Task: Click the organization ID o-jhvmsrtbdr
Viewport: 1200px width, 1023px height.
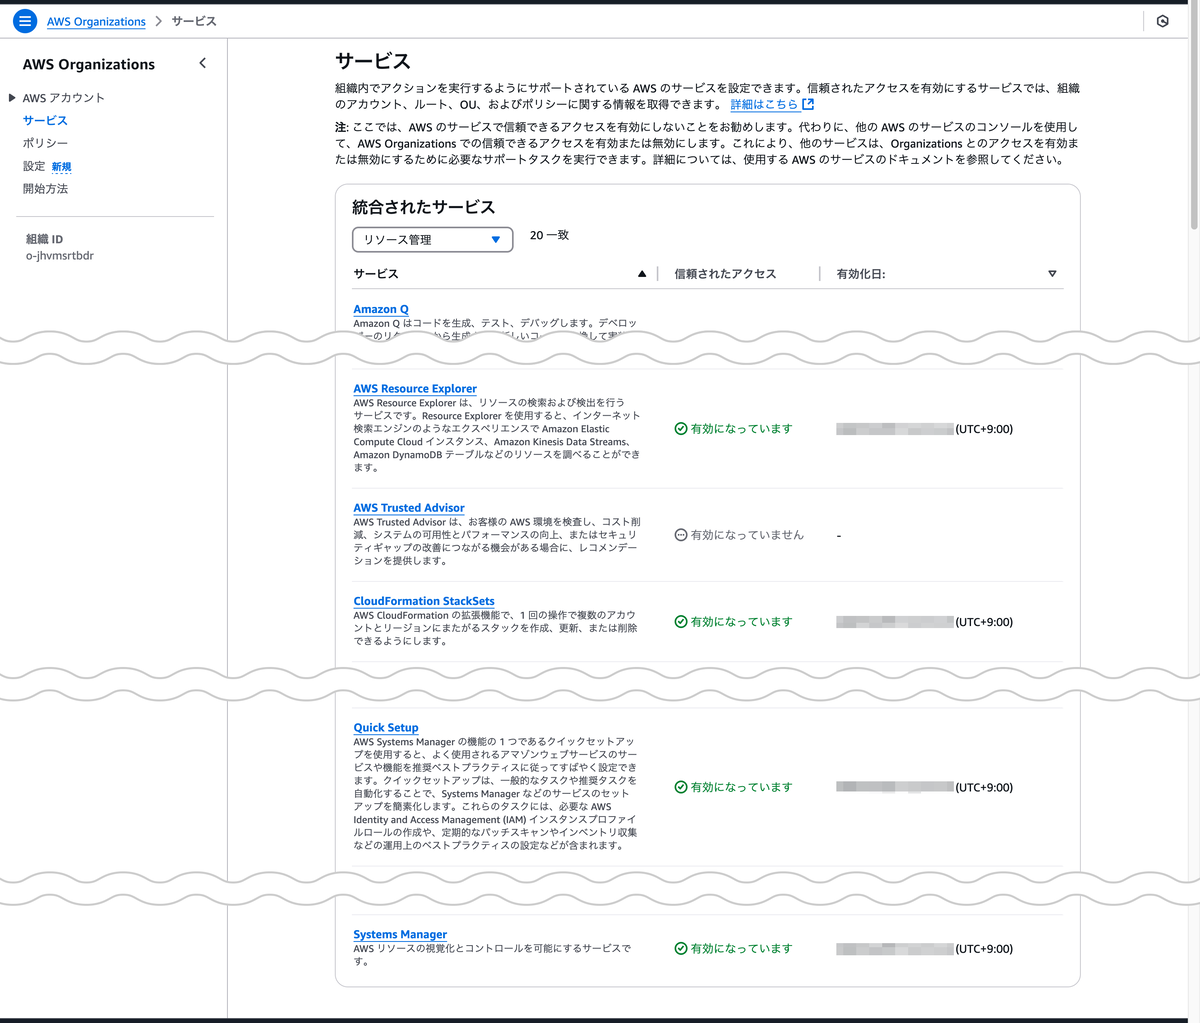Action: (x=60, y=256)
